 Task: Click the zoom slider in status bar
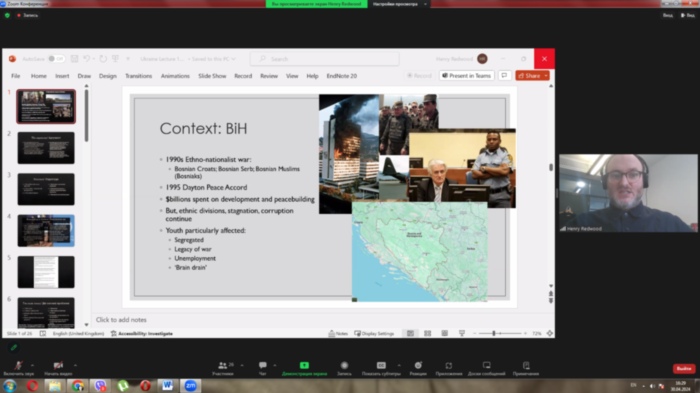pos(500,333)
